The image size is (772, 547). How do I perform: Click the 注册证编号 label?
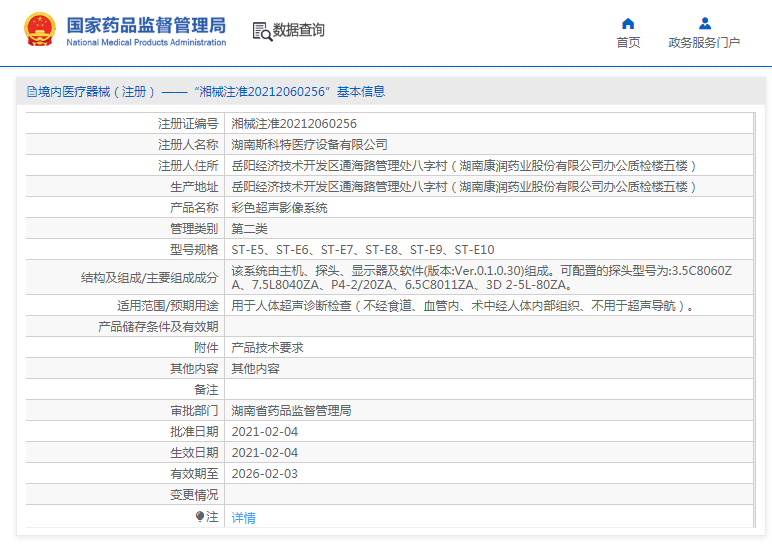point(188,124)
